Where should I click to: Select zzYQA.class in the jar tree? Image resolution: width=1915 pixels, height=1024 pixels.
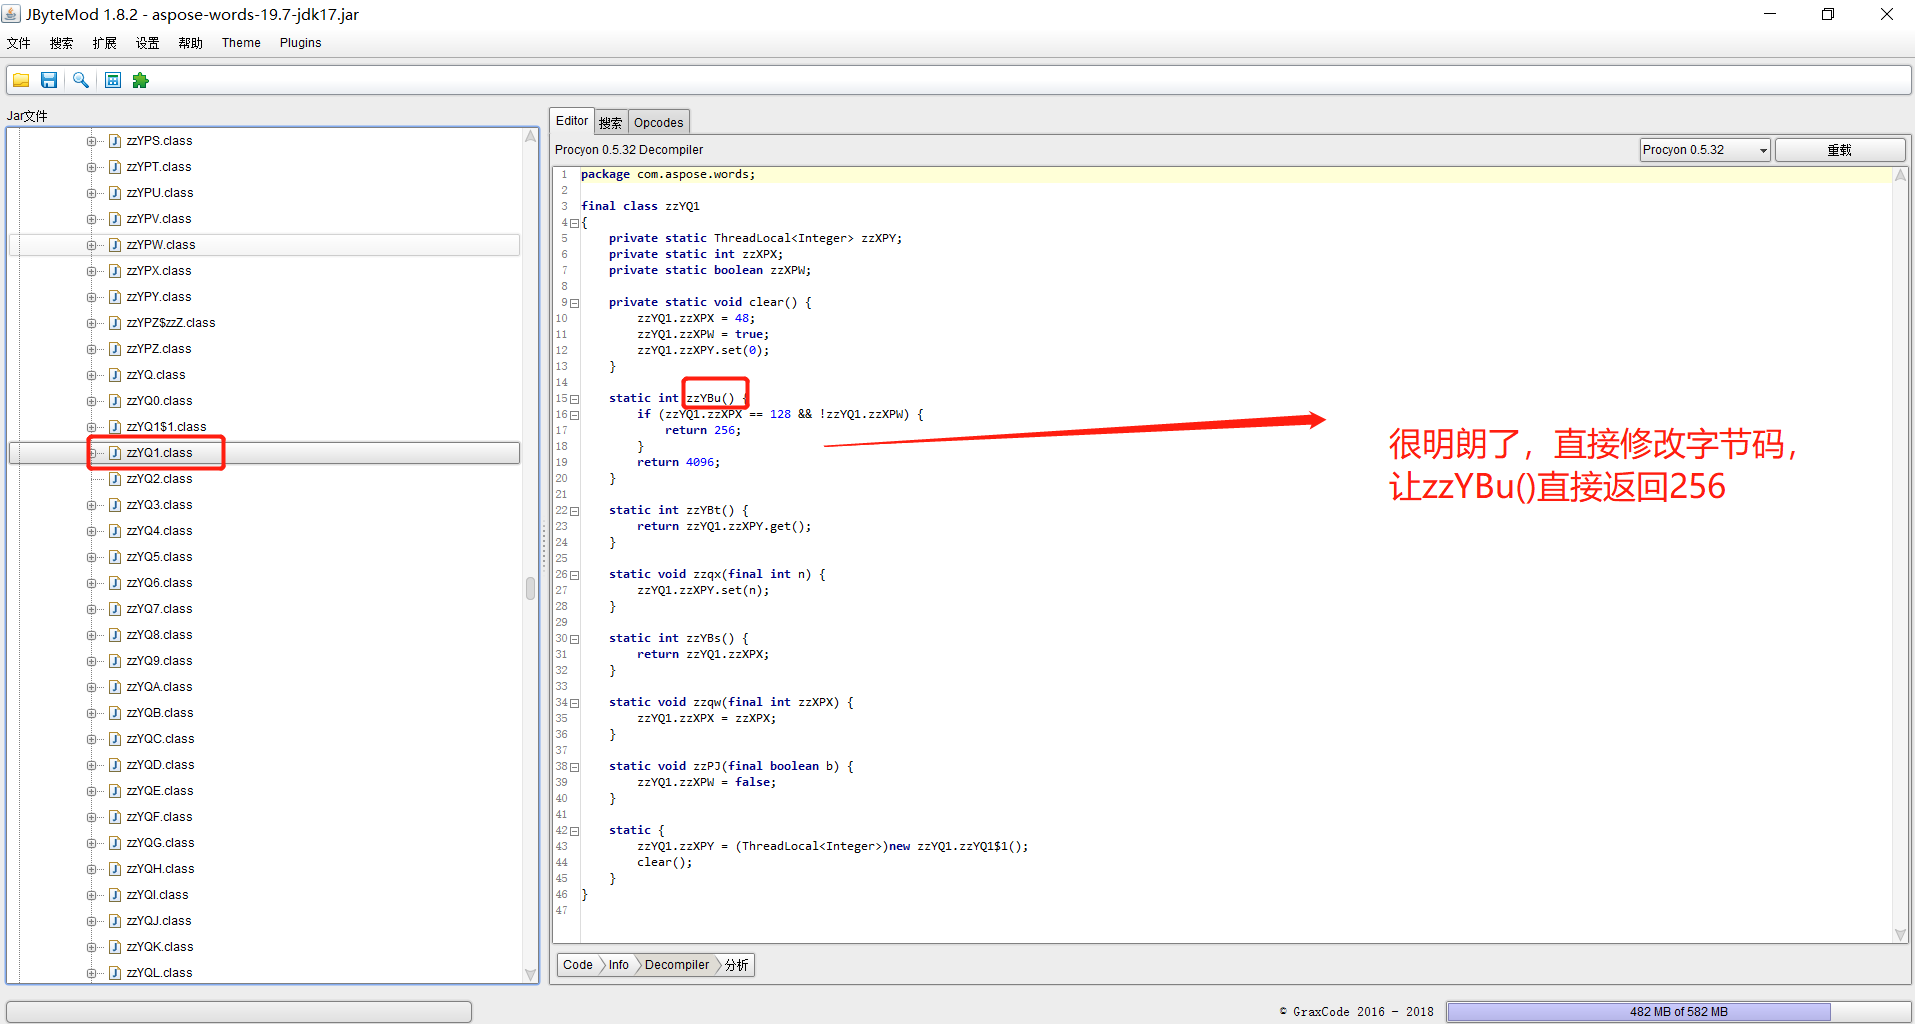pyautogui.click(x=159, y=687)
